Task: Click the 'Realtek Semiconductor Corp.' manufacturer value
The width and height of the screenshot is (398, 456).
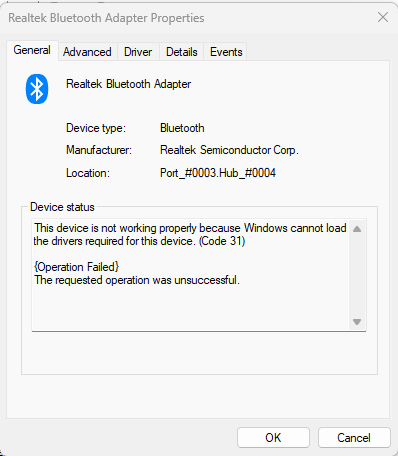Action: point(229,150)
